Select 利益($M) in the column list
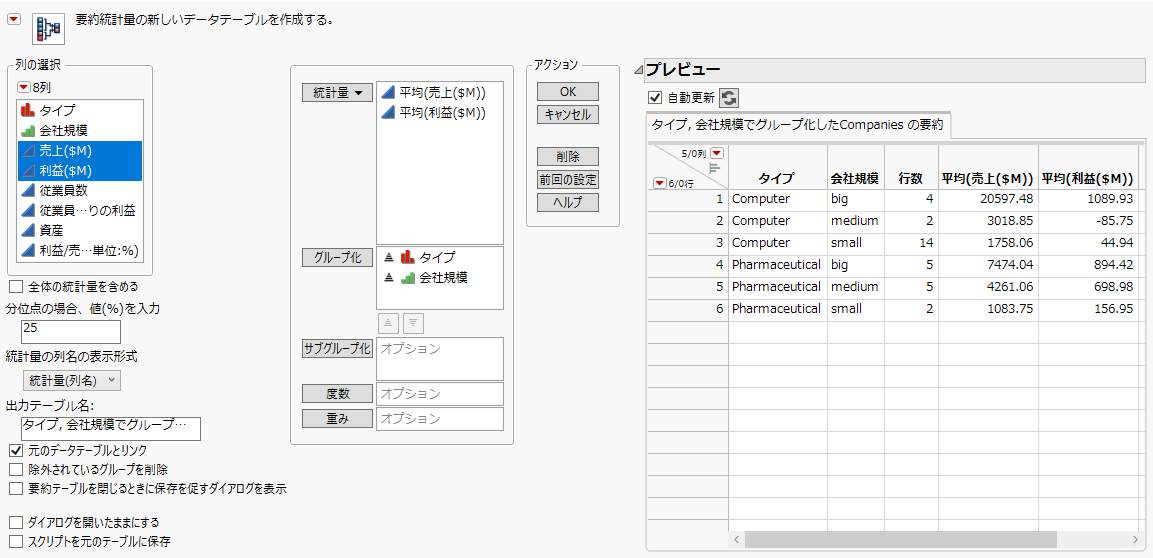The image size is (1153, 558). [x=80, y=170]
